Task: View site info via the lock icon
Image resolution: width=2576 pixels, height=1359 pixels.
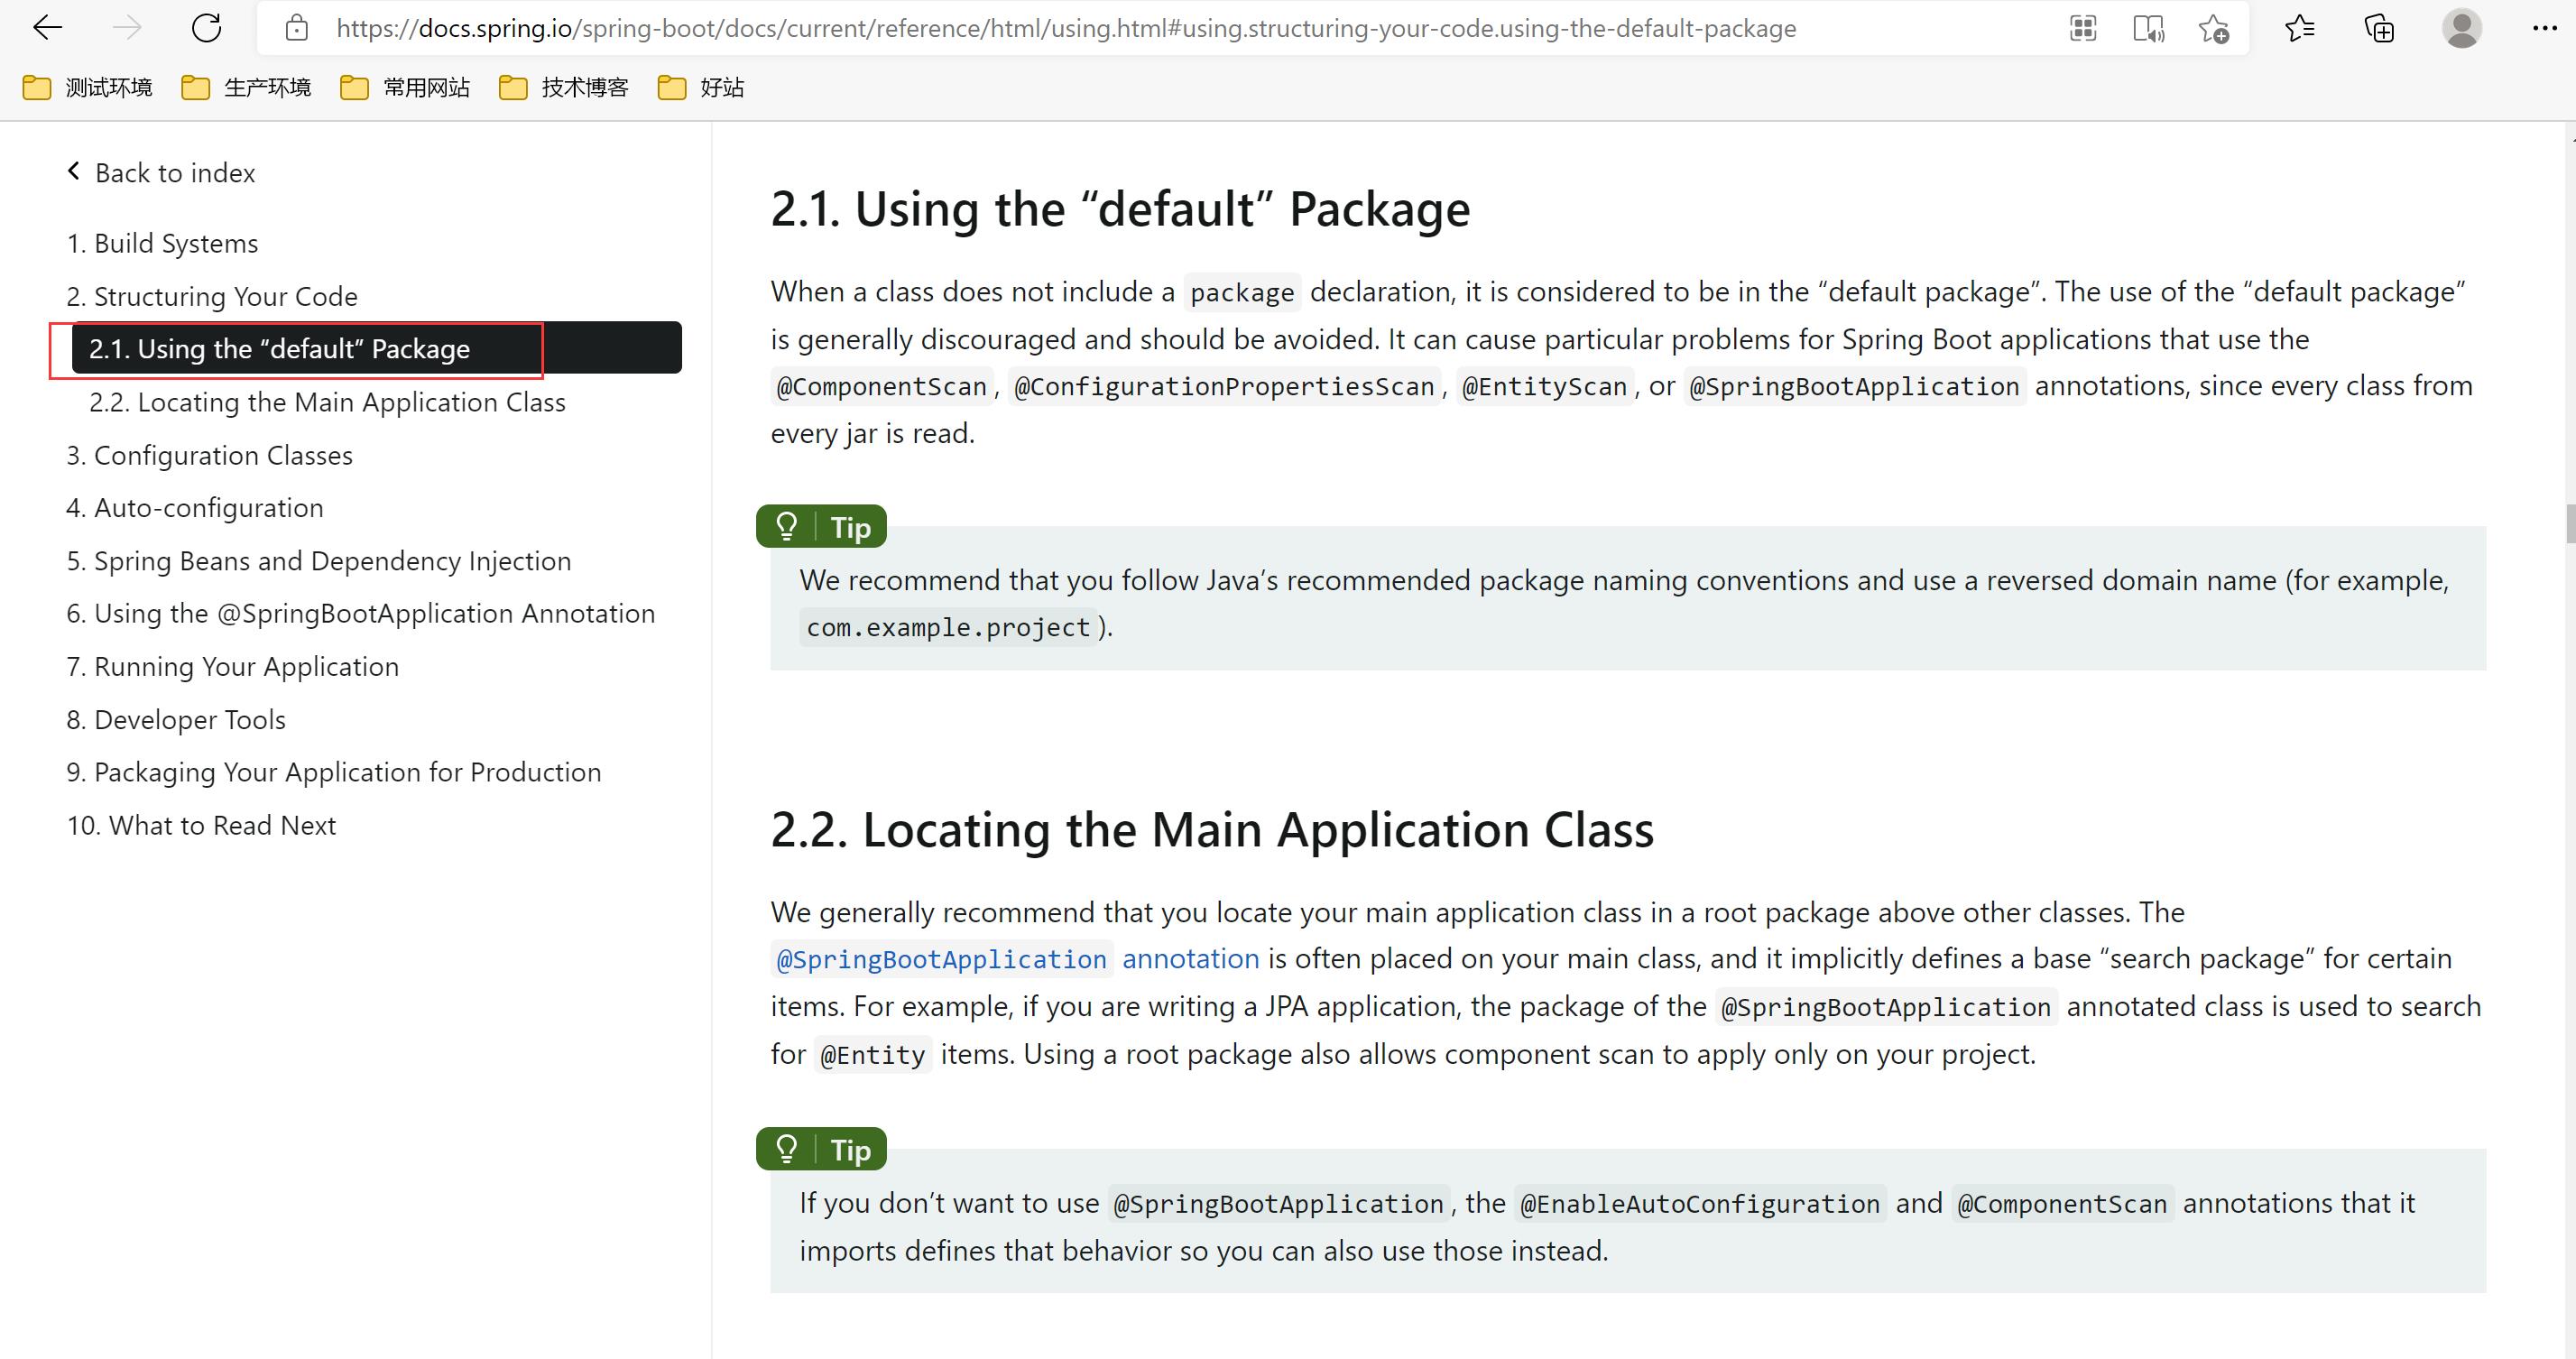Action: click(x=296, y=28)
